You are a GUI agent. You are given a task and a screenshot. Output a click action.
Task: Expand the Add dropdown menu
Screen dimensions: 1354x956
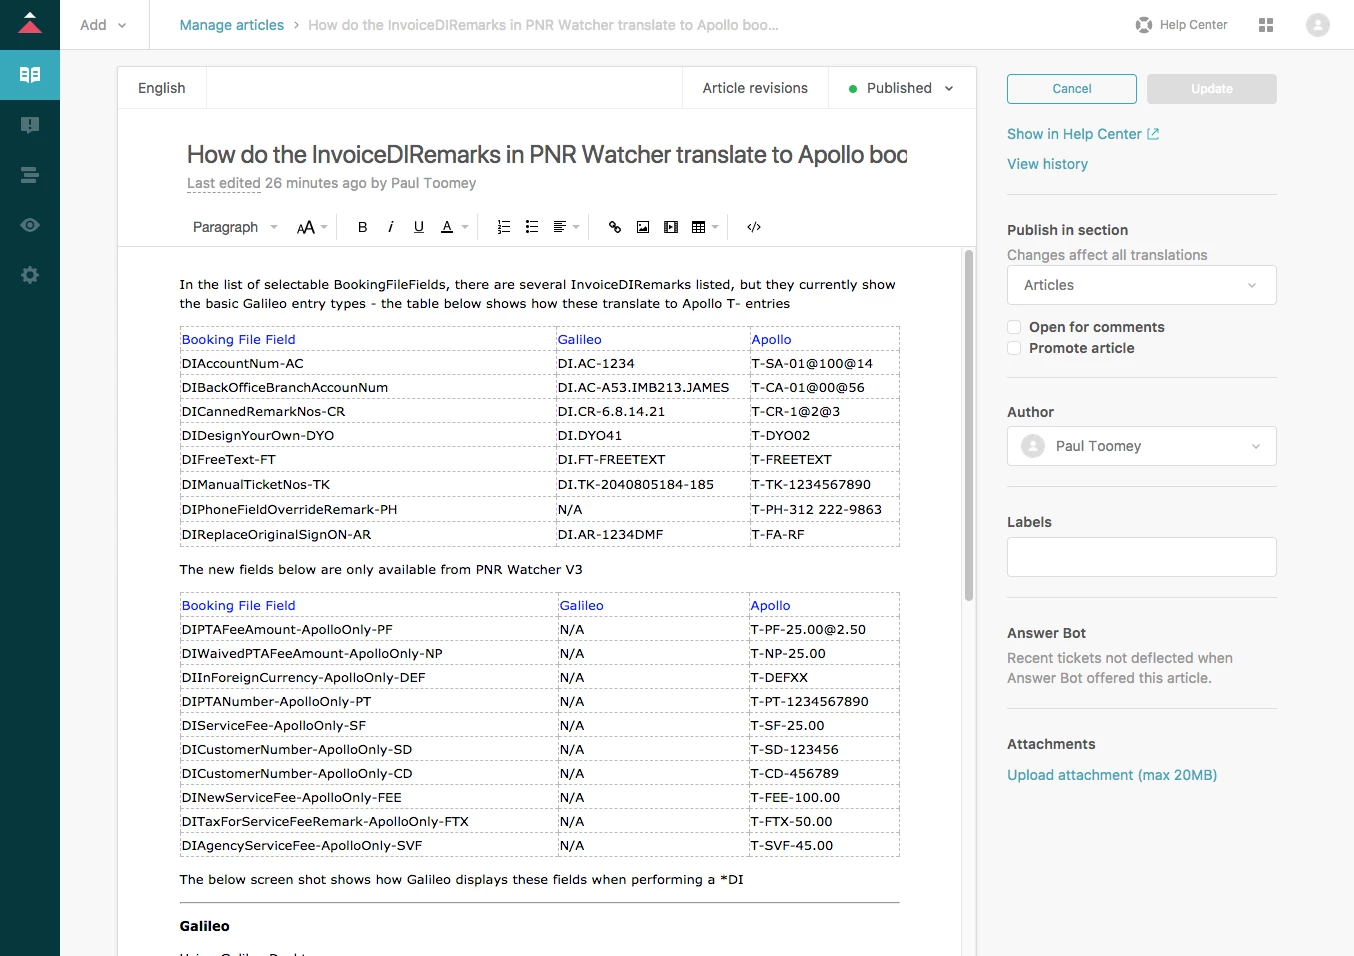103,25
